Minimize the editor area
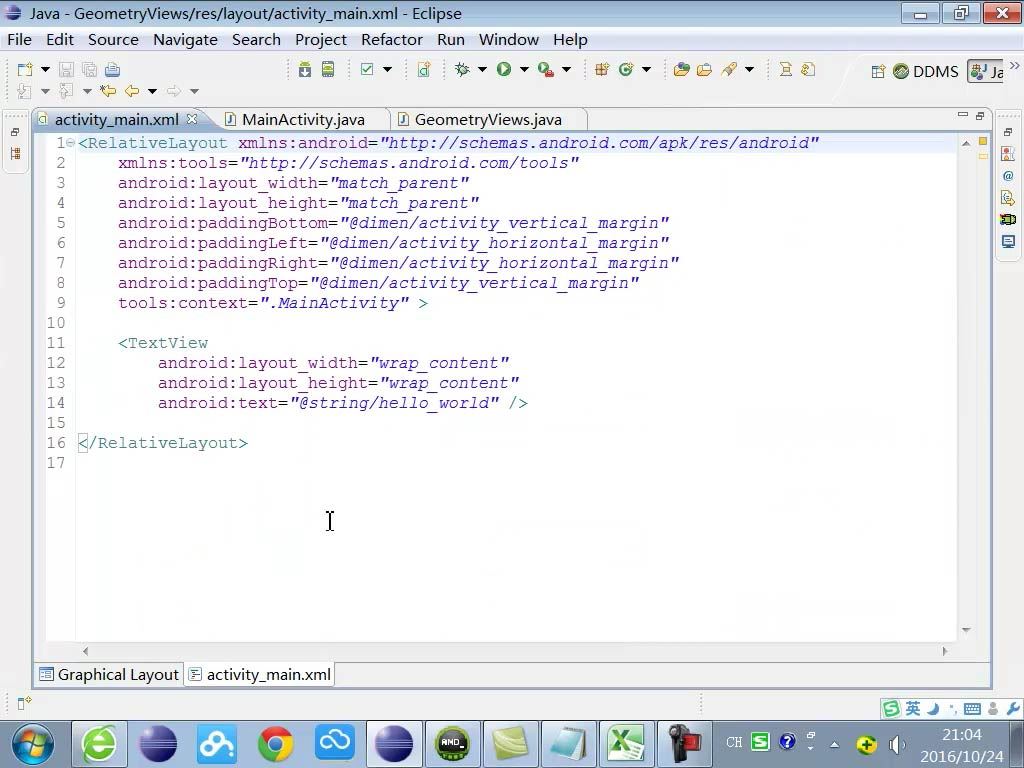This screenshot has width=1024, height=768. pos(962,115)
